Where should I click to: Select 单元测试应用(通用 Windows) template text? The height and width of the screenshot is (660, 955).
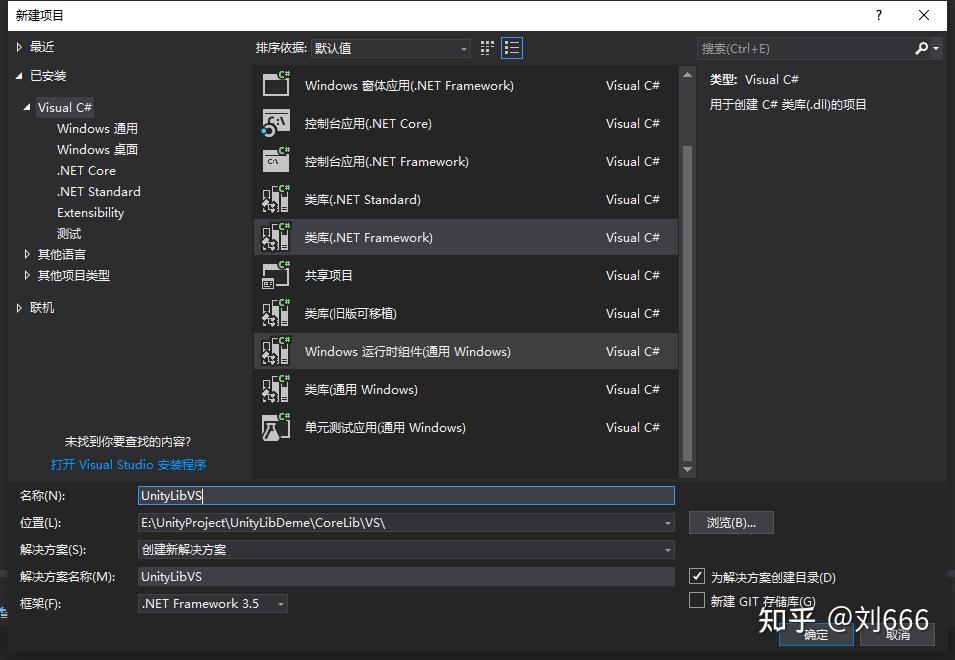(x=385, y=427)
